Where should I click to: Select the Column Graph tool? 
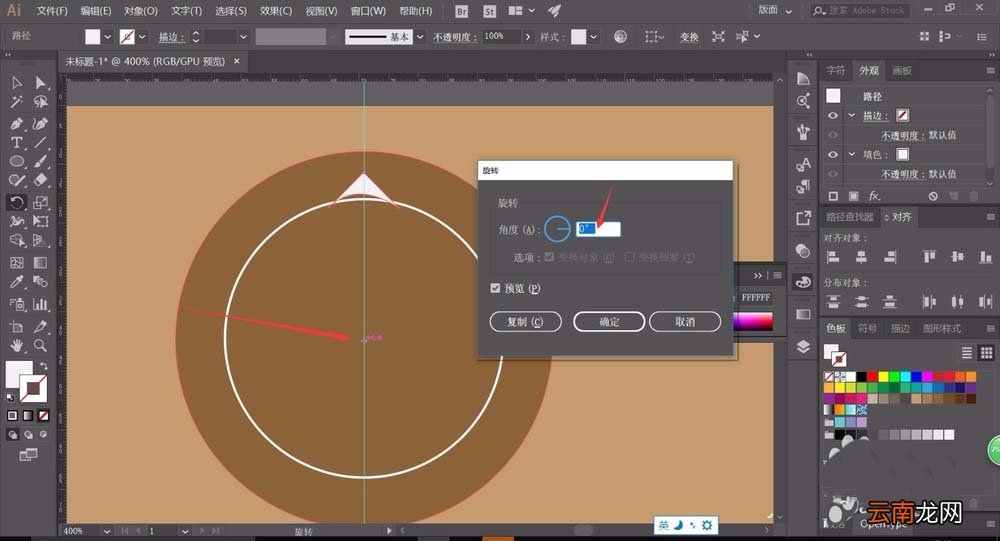[x=40, y=304]
